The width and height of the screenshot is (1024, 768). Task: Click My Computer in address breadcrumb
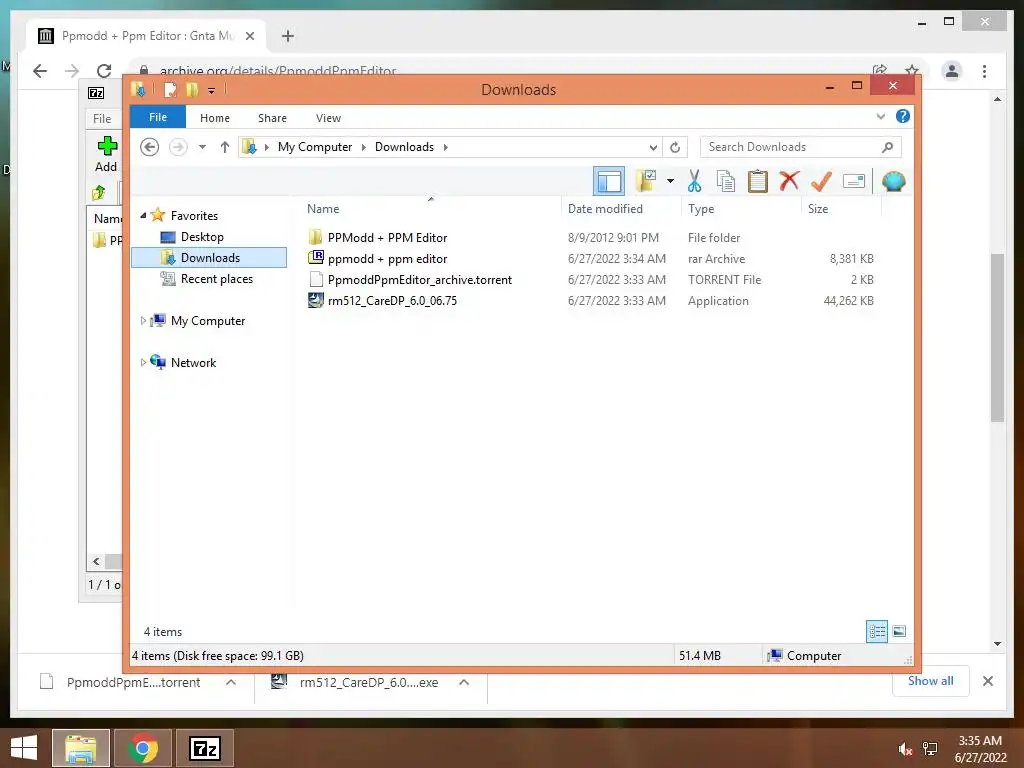coord(315,147)
